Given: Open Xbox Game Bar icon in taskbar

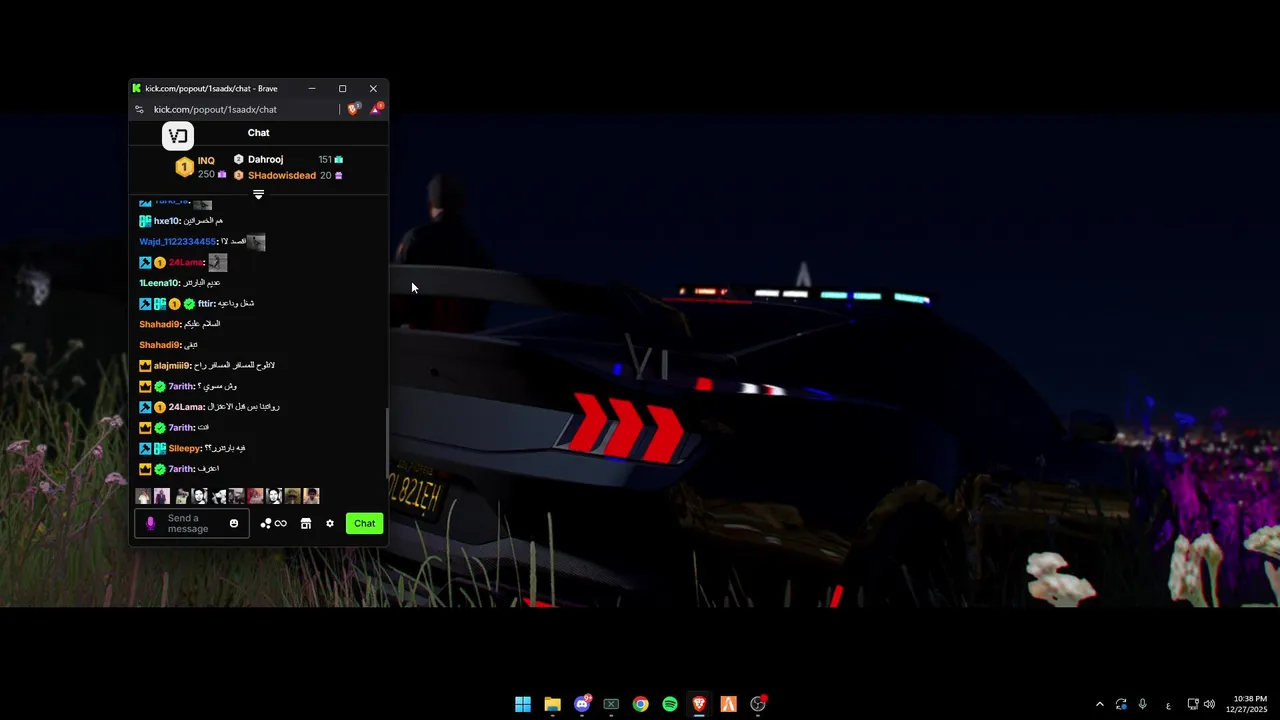Looking at the screenshot, I should coord(611,704).
